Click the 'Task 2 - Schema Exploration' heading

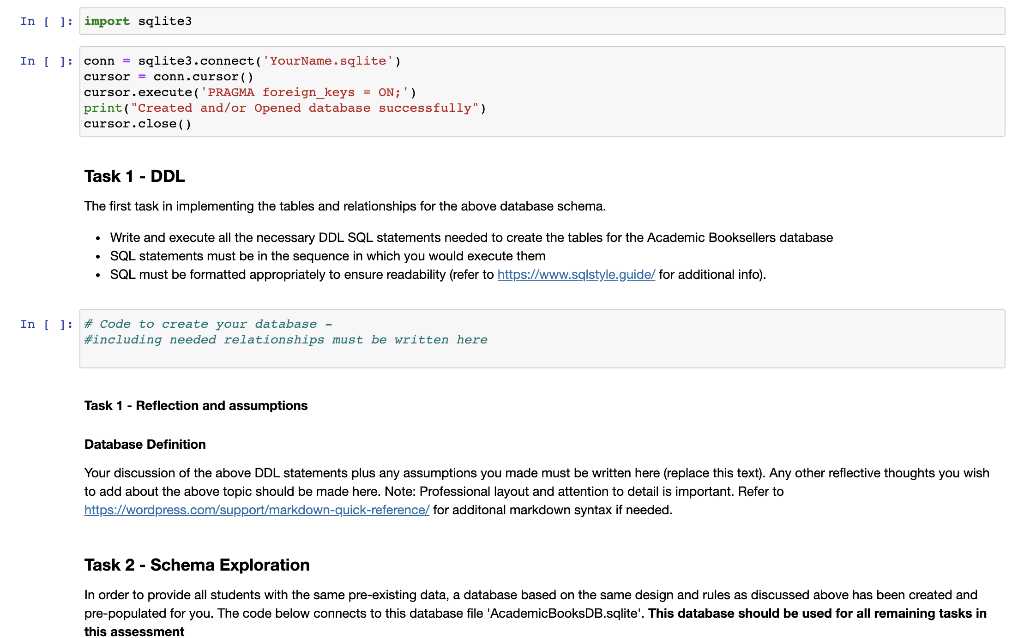click(x=197, y=565)
